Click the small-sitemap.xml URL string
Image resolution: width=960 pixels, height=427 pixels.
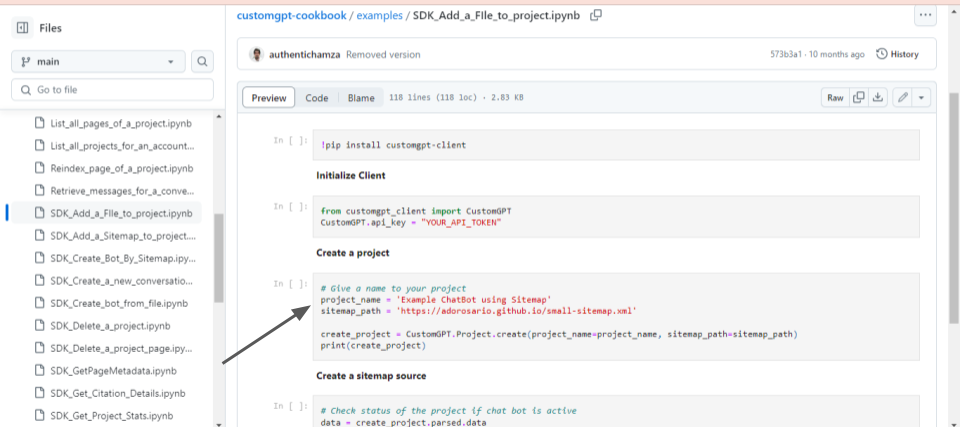pyautogui.click(x=517, y=311)
